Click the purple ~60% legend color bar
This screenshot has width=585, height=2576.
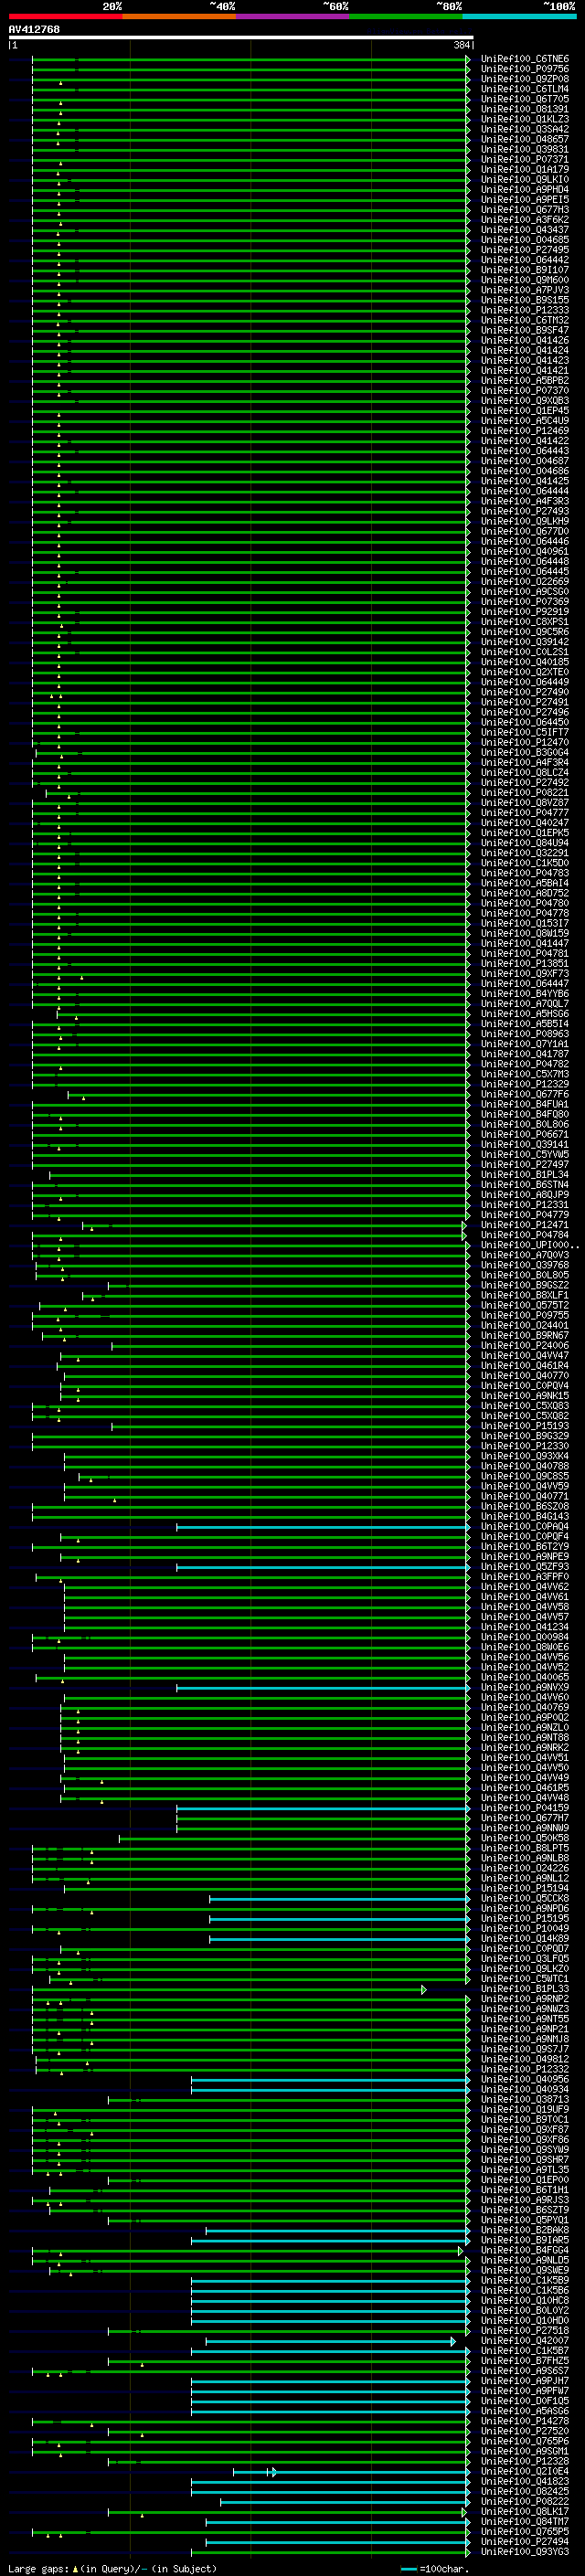point(293,17)
